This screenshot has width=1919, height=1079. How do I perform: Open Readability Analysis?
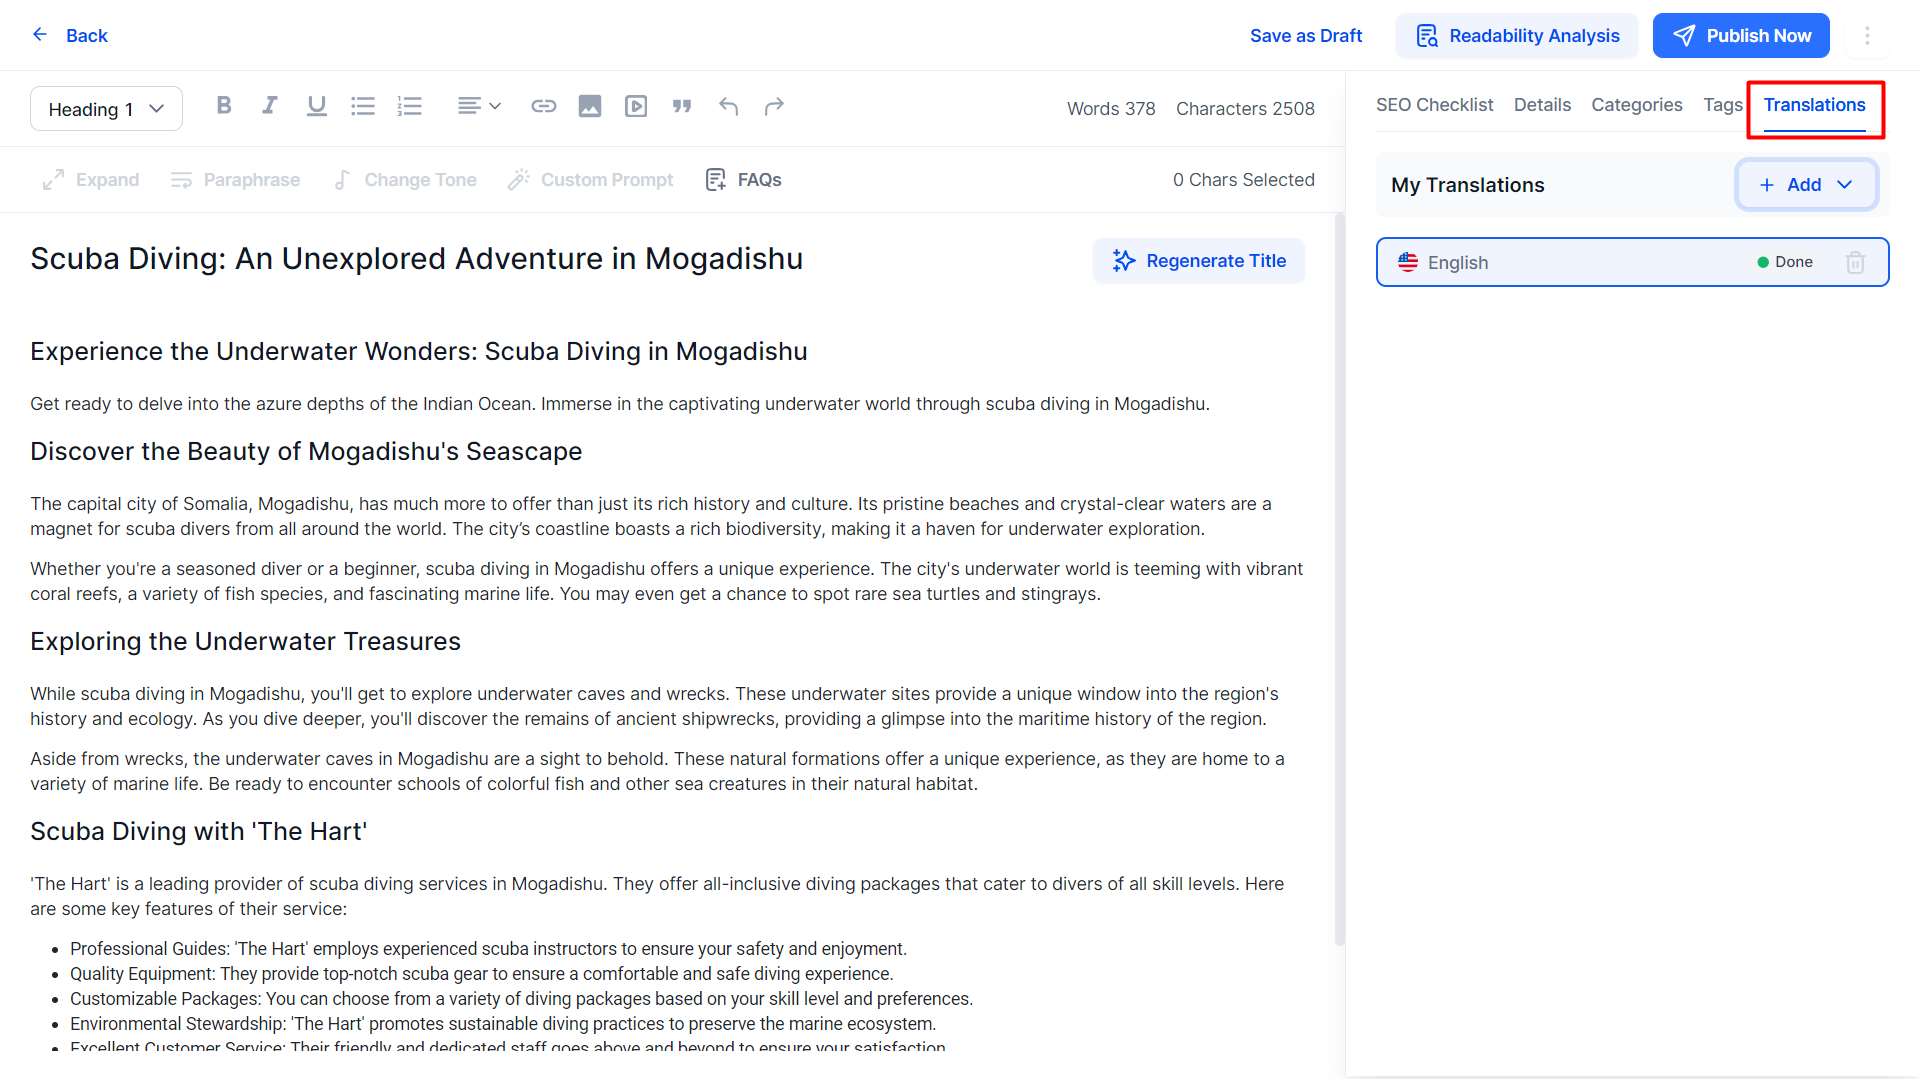[x=1517, y=36]
